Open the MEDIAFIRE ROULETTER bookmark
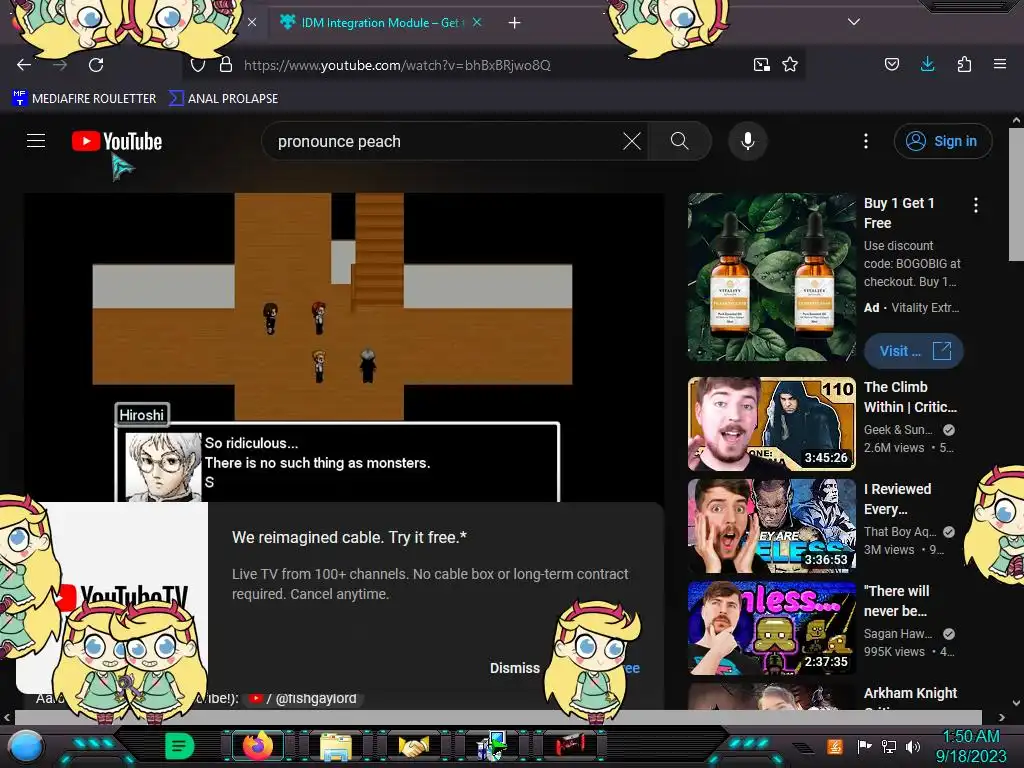Viewport: 1024px width, 768px height. pyautogui.click(x=84, y=99)
